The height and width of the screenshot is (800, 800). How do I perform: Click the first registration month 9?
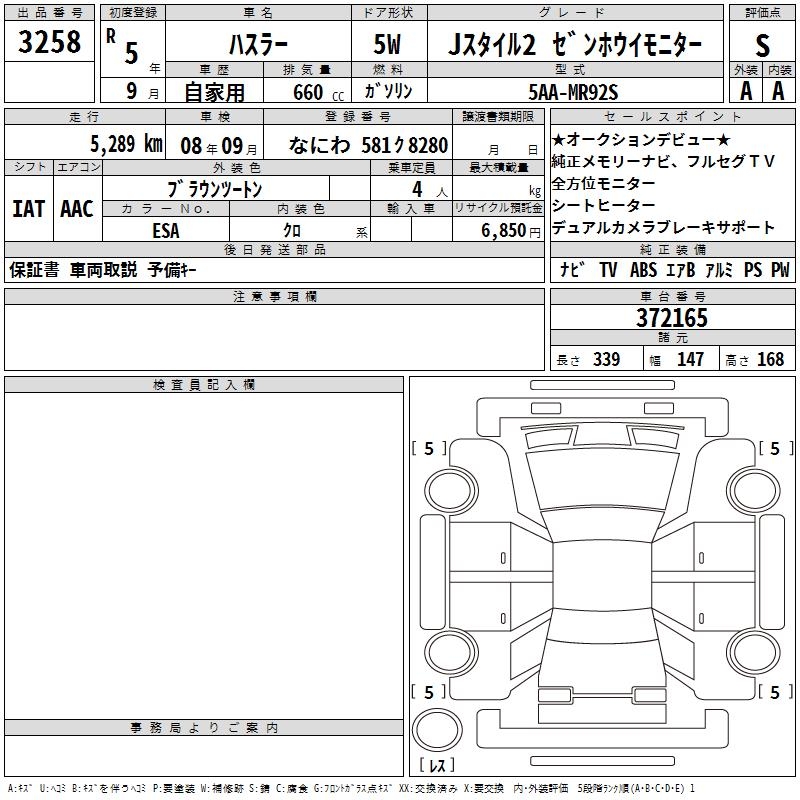pyautogui.click(x=132, y=91)
